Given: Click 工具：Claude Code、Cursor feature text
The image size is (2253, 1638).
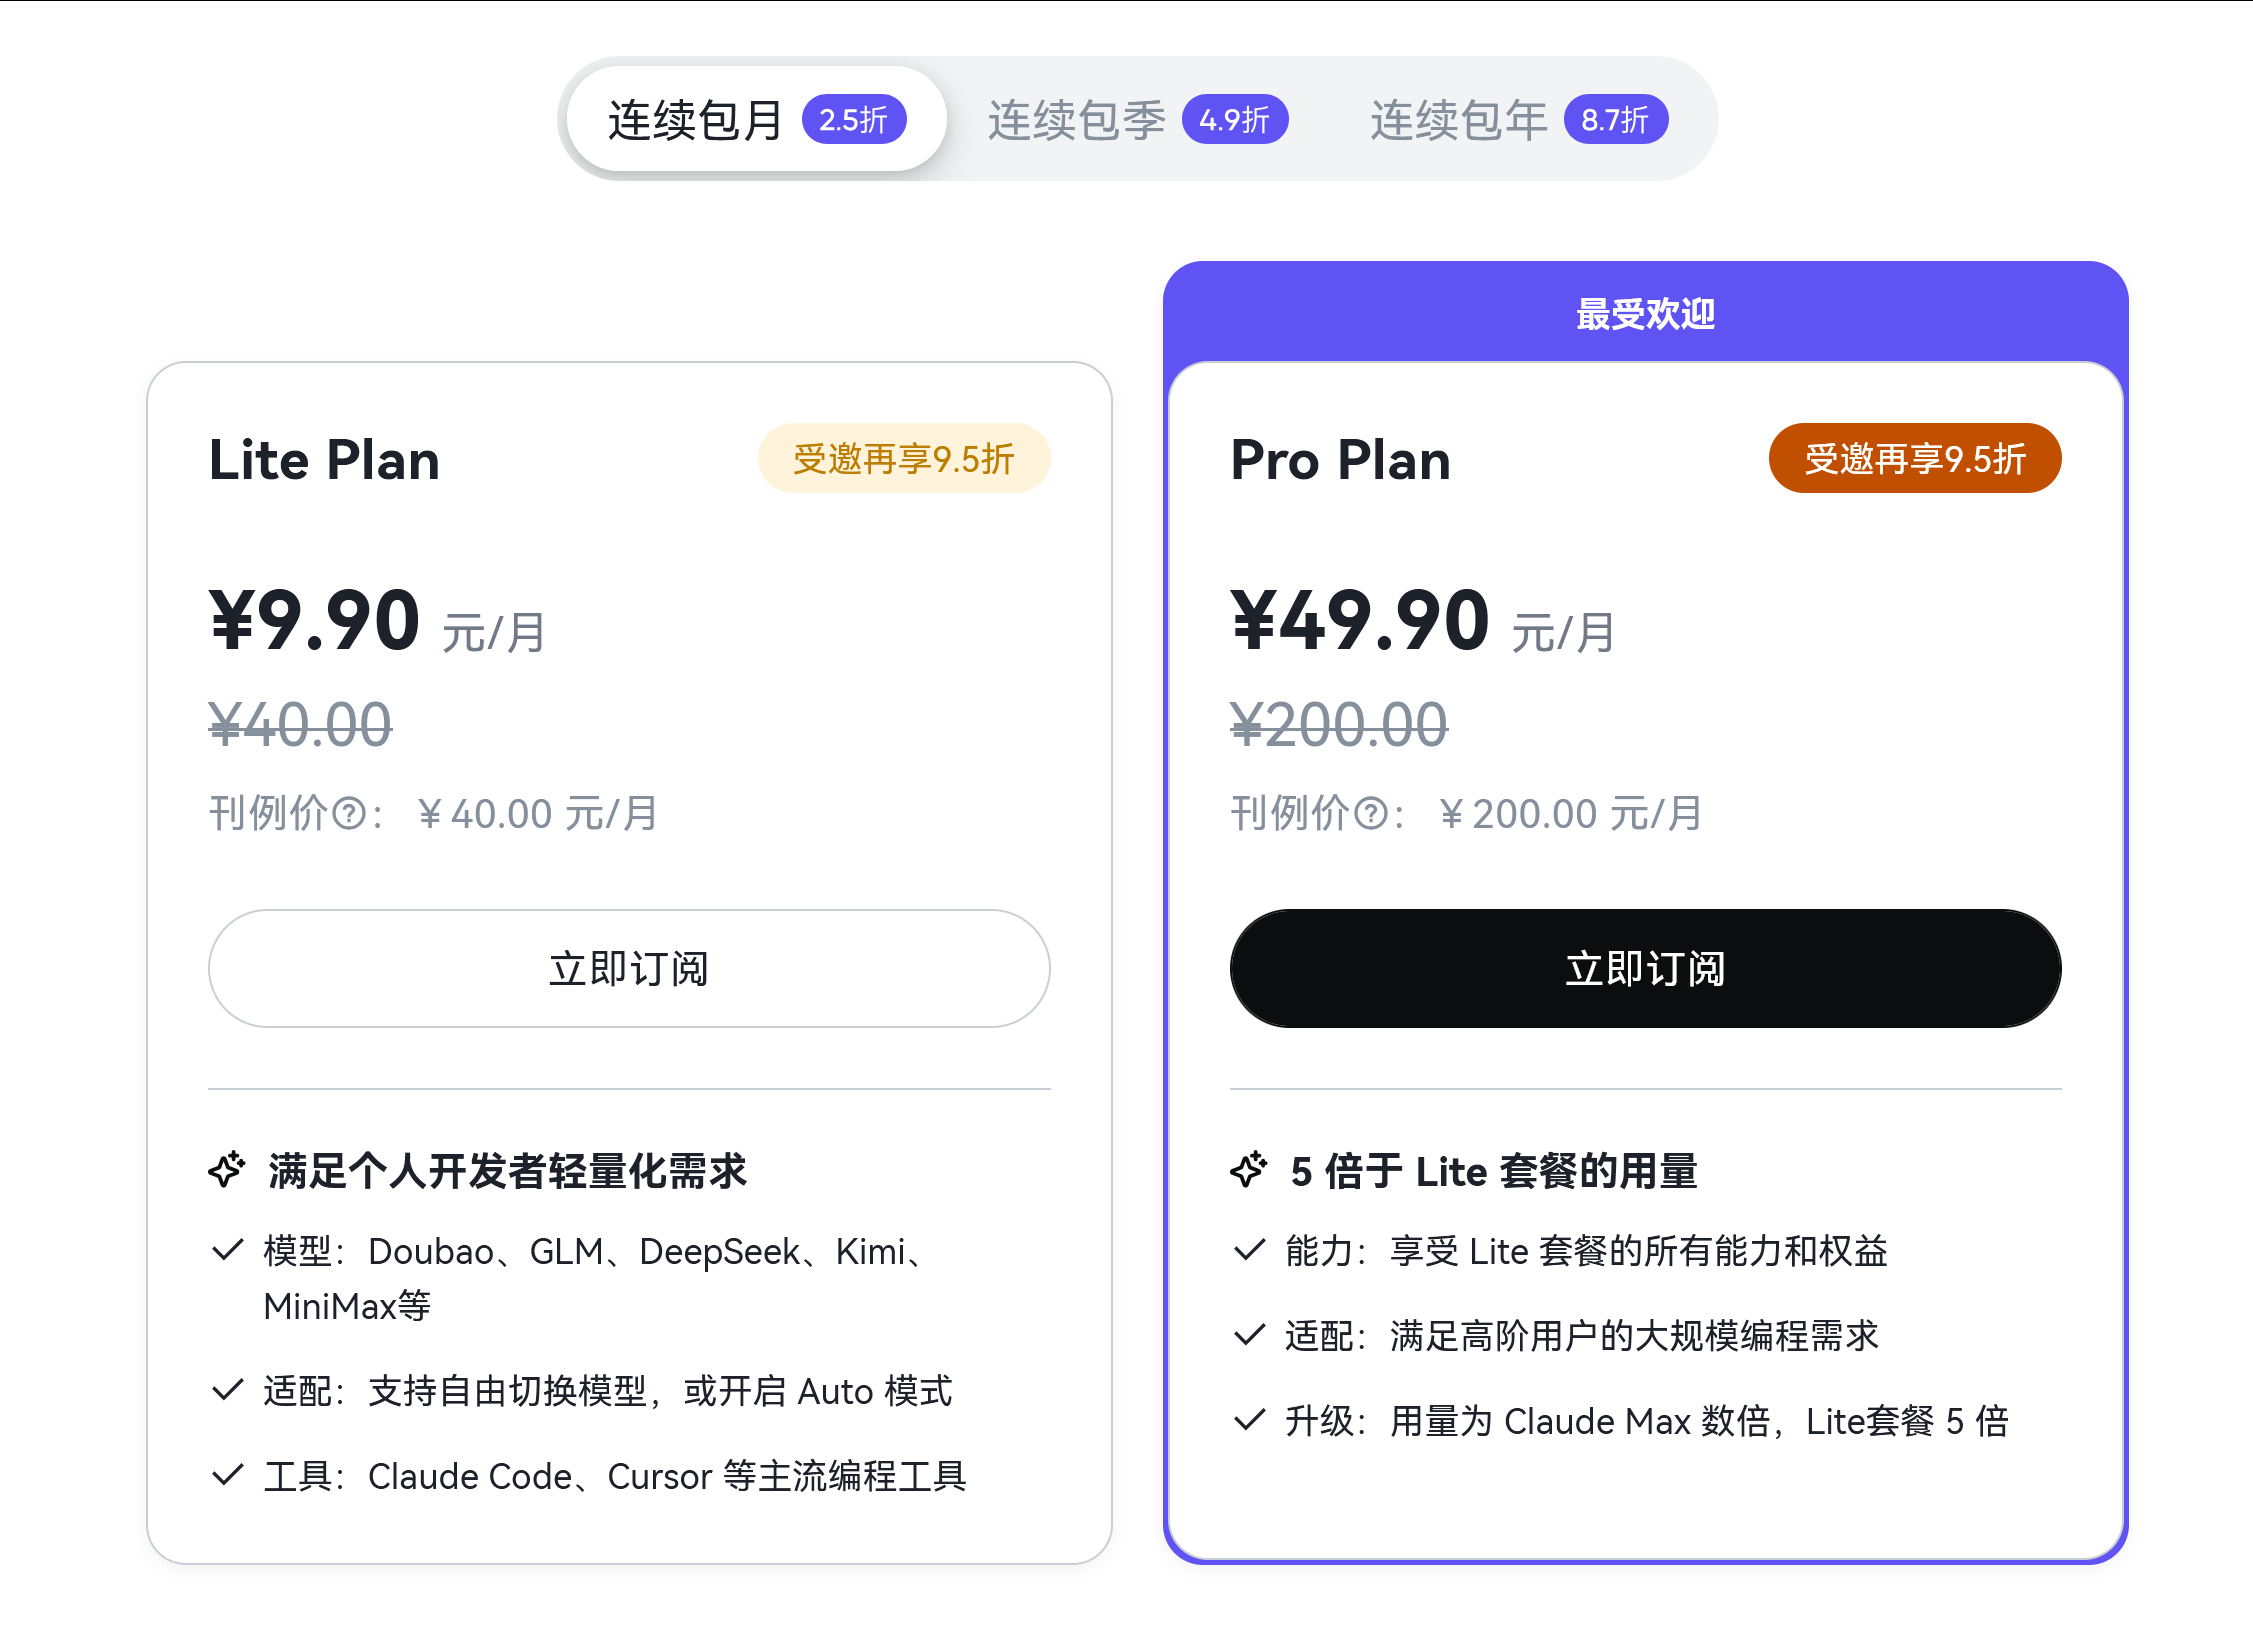Looking at the screenshot, I should click(615, 1476).
